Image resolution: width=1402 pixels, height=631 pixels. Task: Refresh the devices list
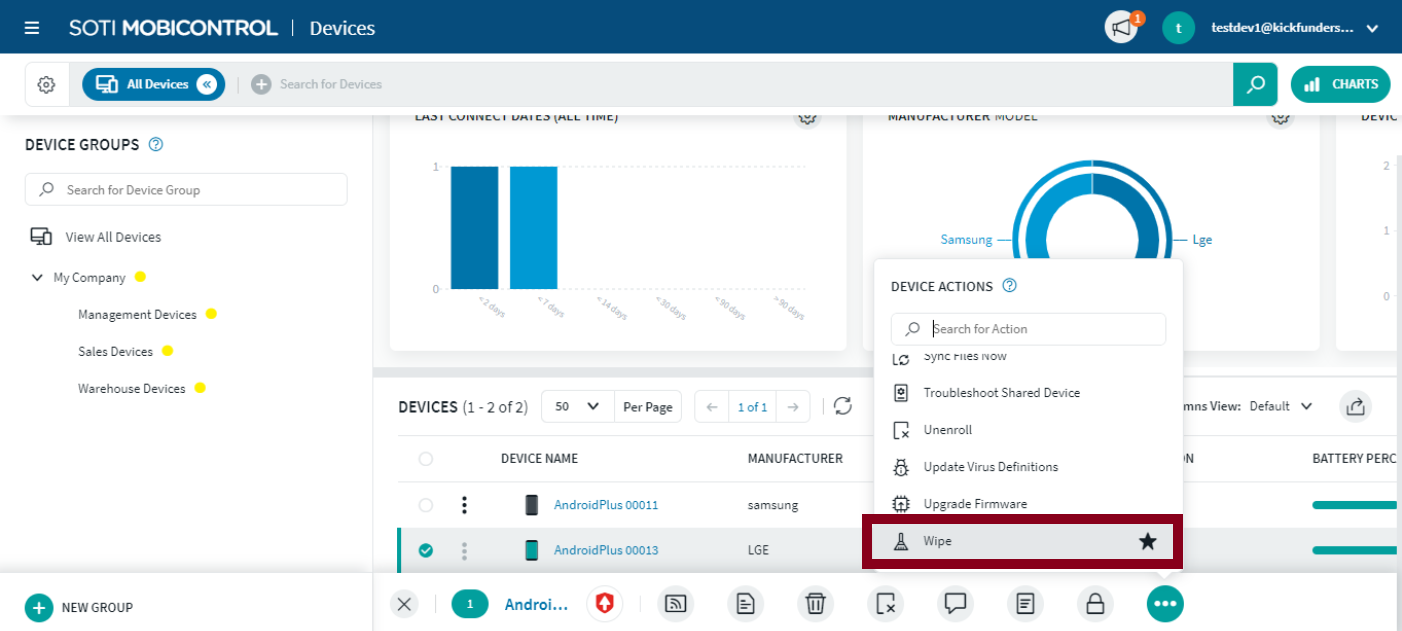(843, 406)
